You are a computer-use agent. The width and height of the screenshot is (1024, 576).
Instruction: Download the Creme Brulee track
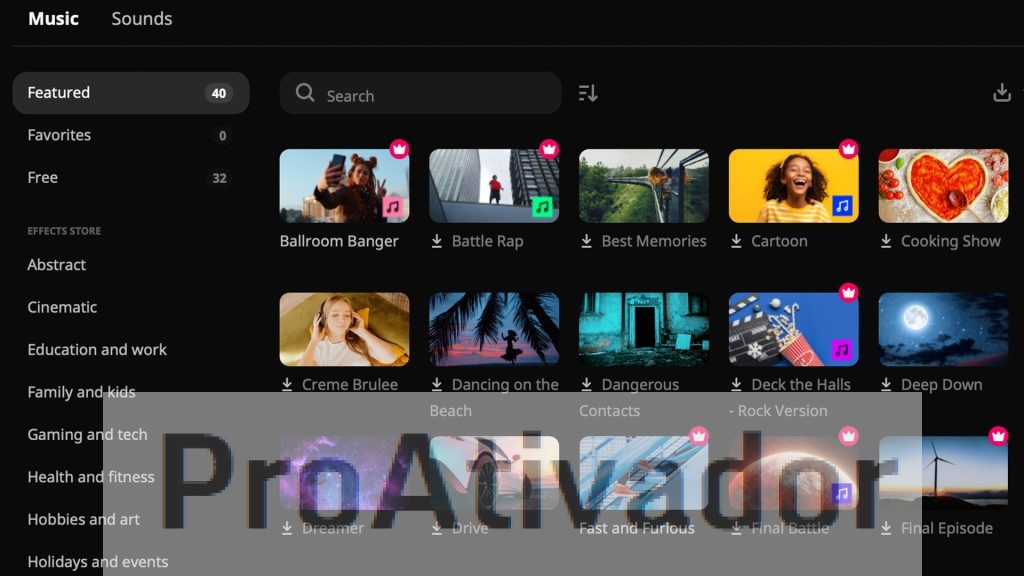coord(288,384)
